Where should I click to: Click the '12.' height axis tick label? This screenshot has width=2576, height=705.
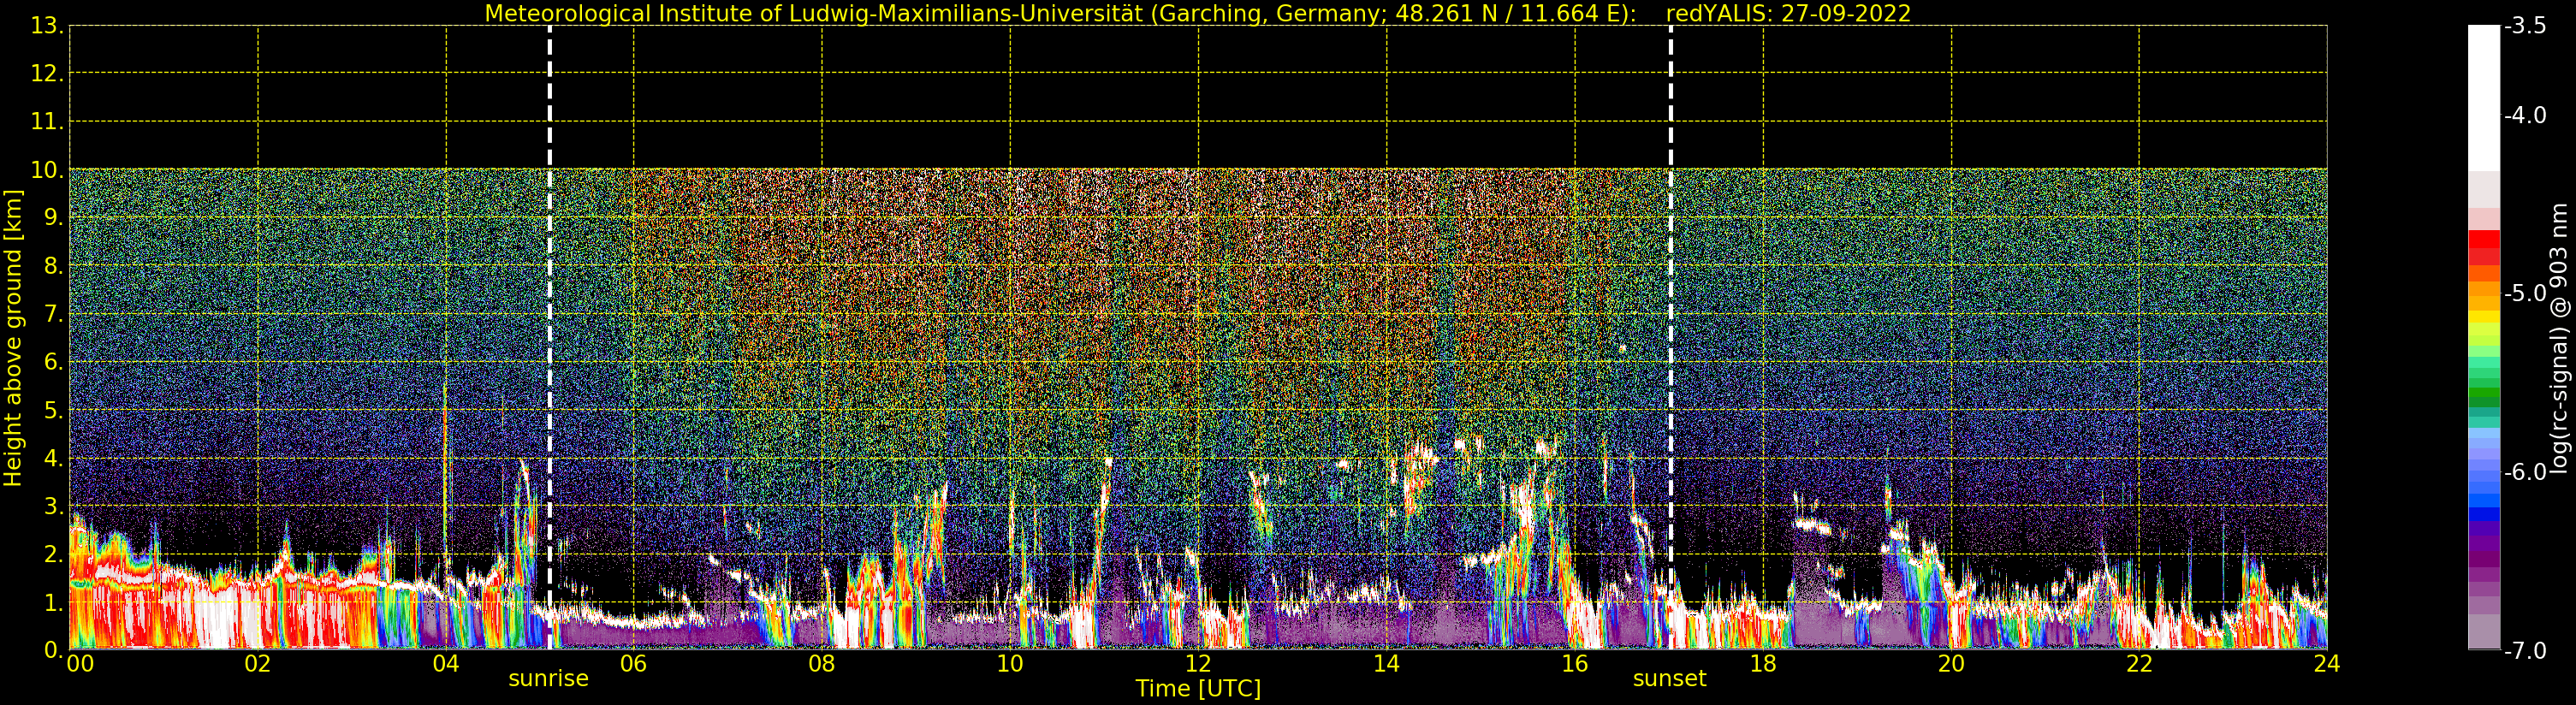tap(47, 74)
